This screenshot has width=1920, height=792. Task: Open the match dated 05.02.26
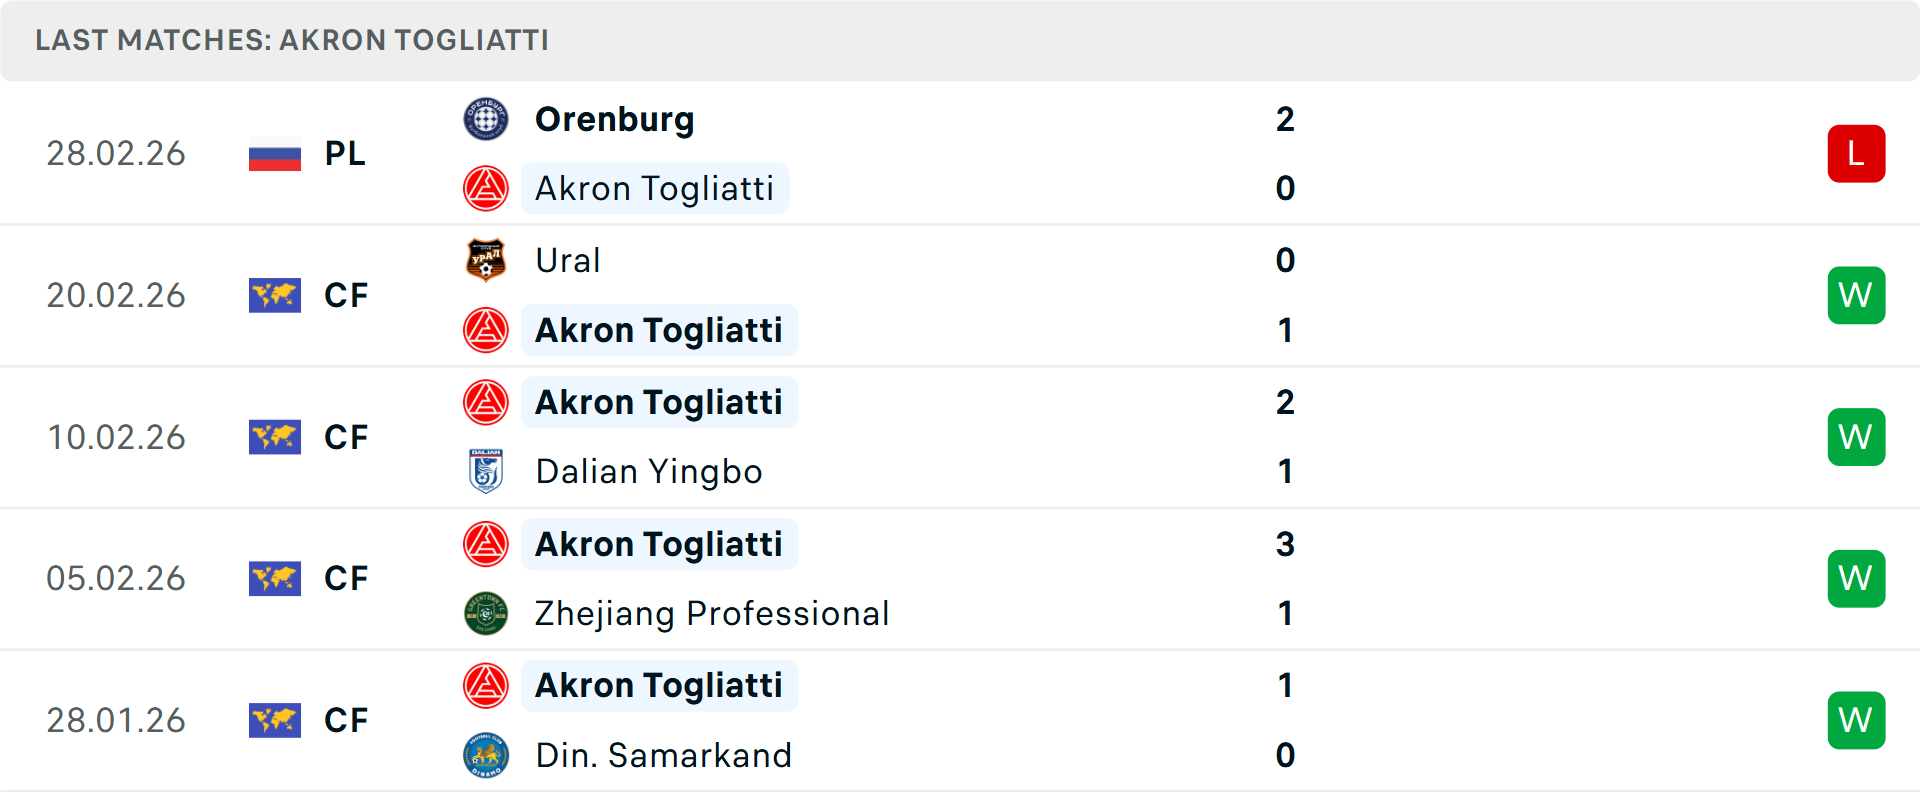[960, 579]
